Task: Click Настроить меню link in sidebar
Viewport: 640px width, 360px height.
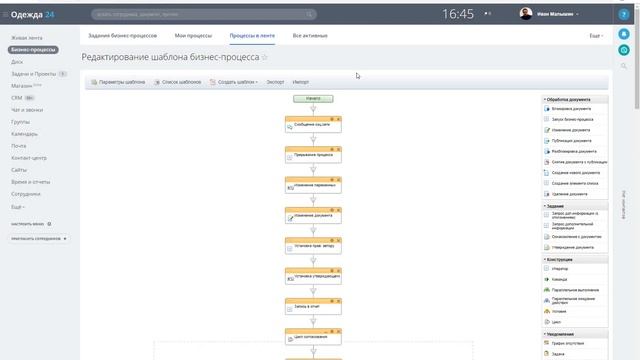Action: click(x=31, y=224)
